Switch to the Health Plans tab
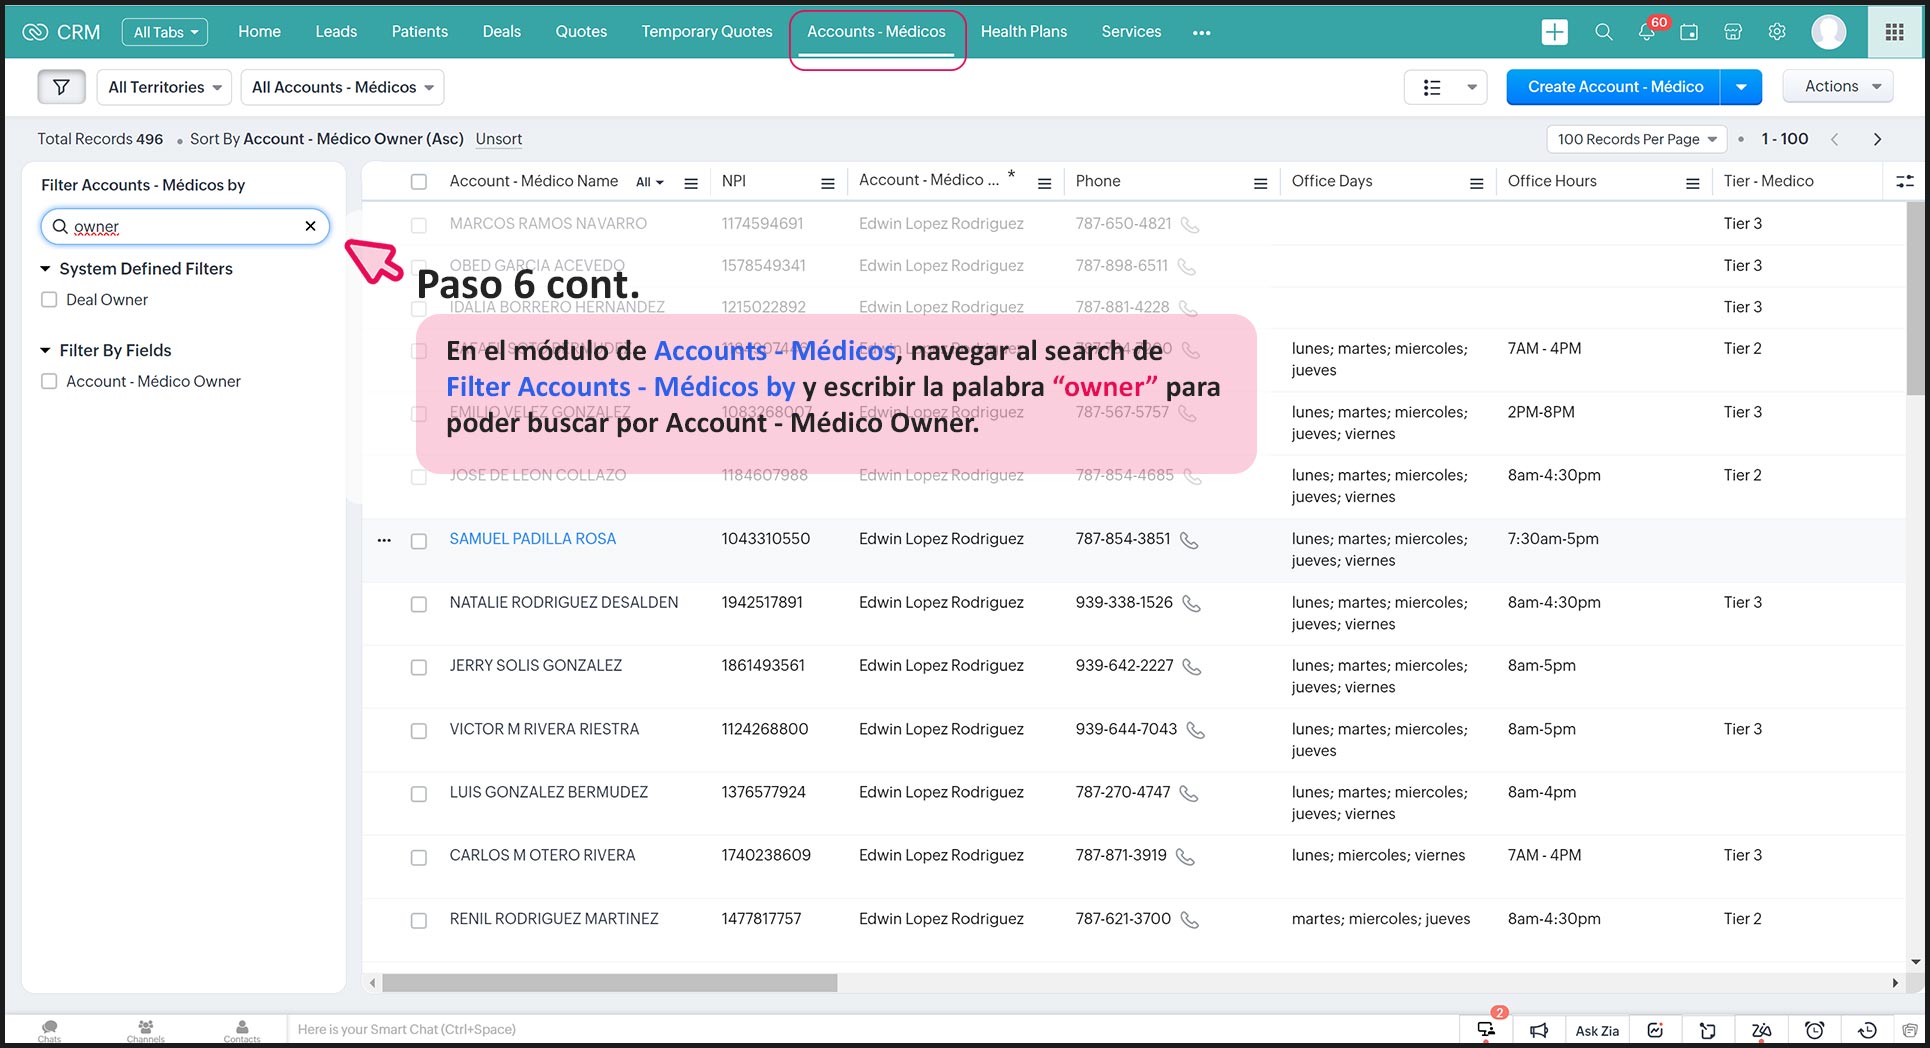 pyautogui.click(x=1023, y=32)
